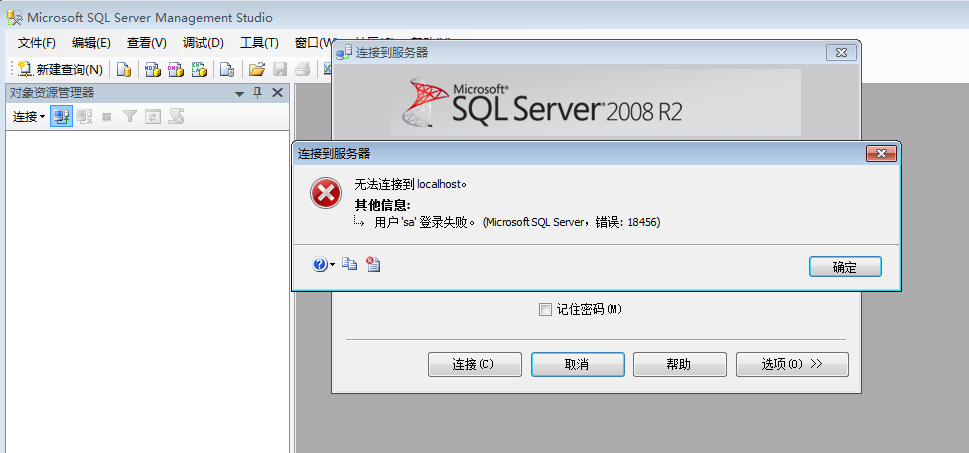Click the Disconnect icon in Object Explorer

click(x=85, y=116)
